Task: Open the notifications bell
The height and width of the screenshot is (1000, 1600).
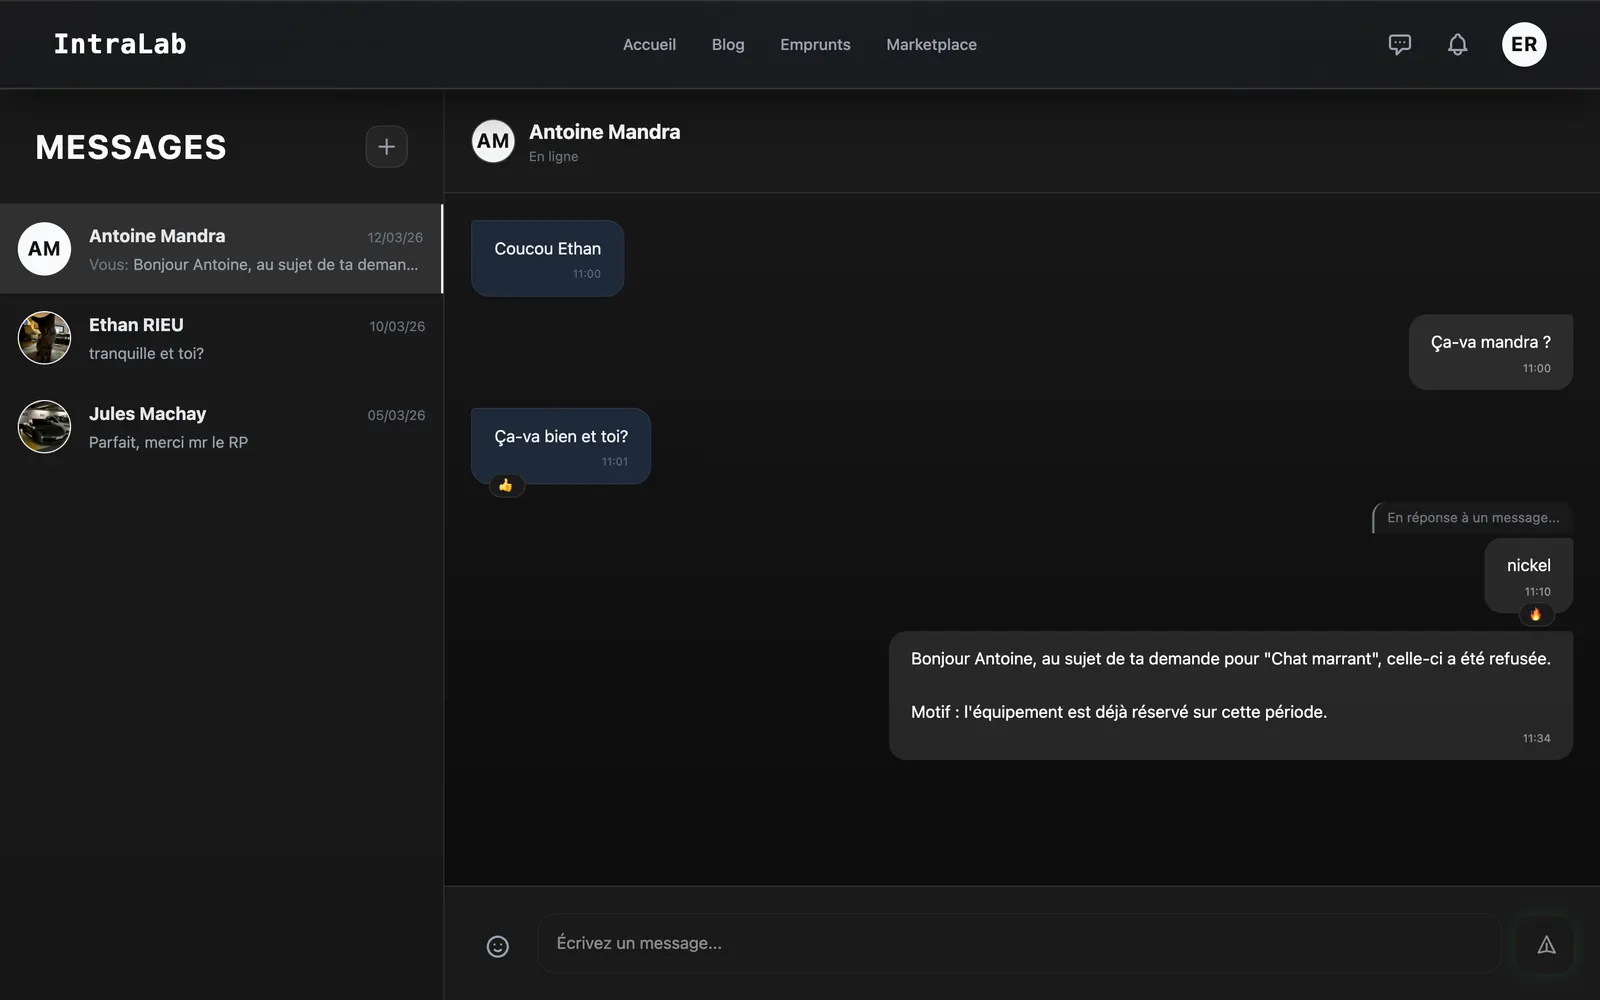Action: tap(1458, 44)
